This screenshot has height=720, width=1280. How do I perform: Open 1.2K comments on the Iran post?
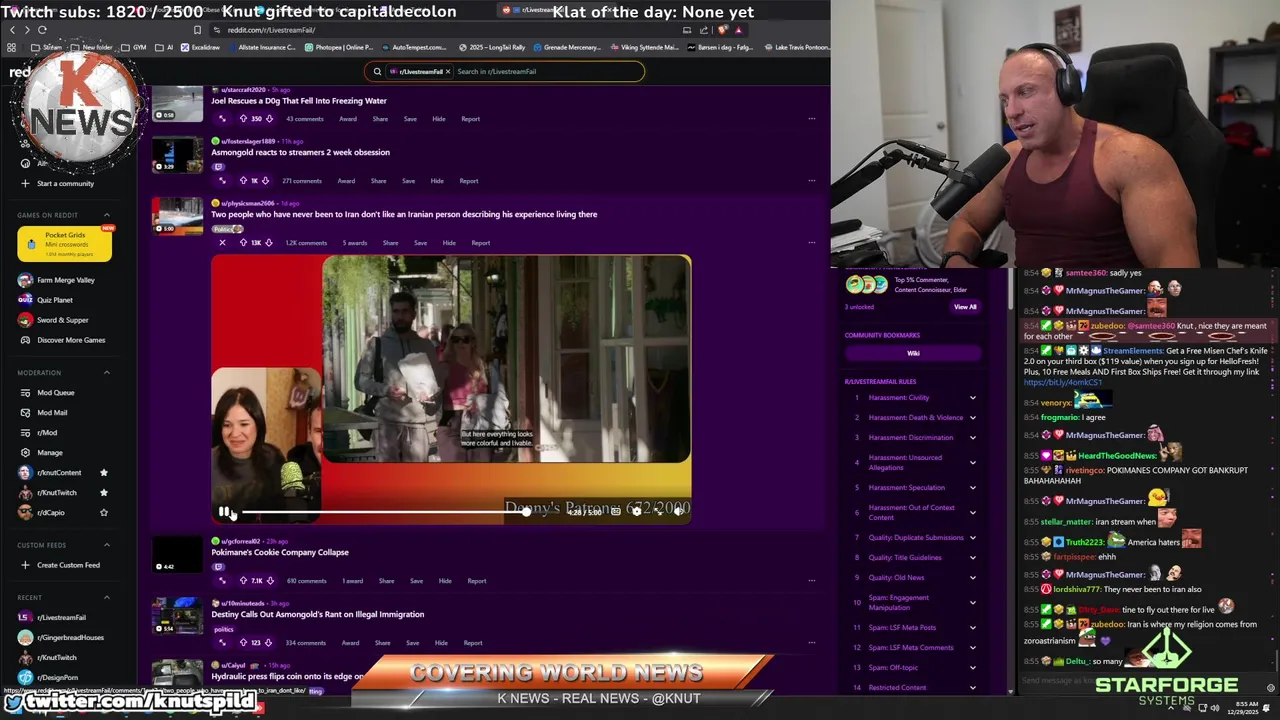click(306, 243)
